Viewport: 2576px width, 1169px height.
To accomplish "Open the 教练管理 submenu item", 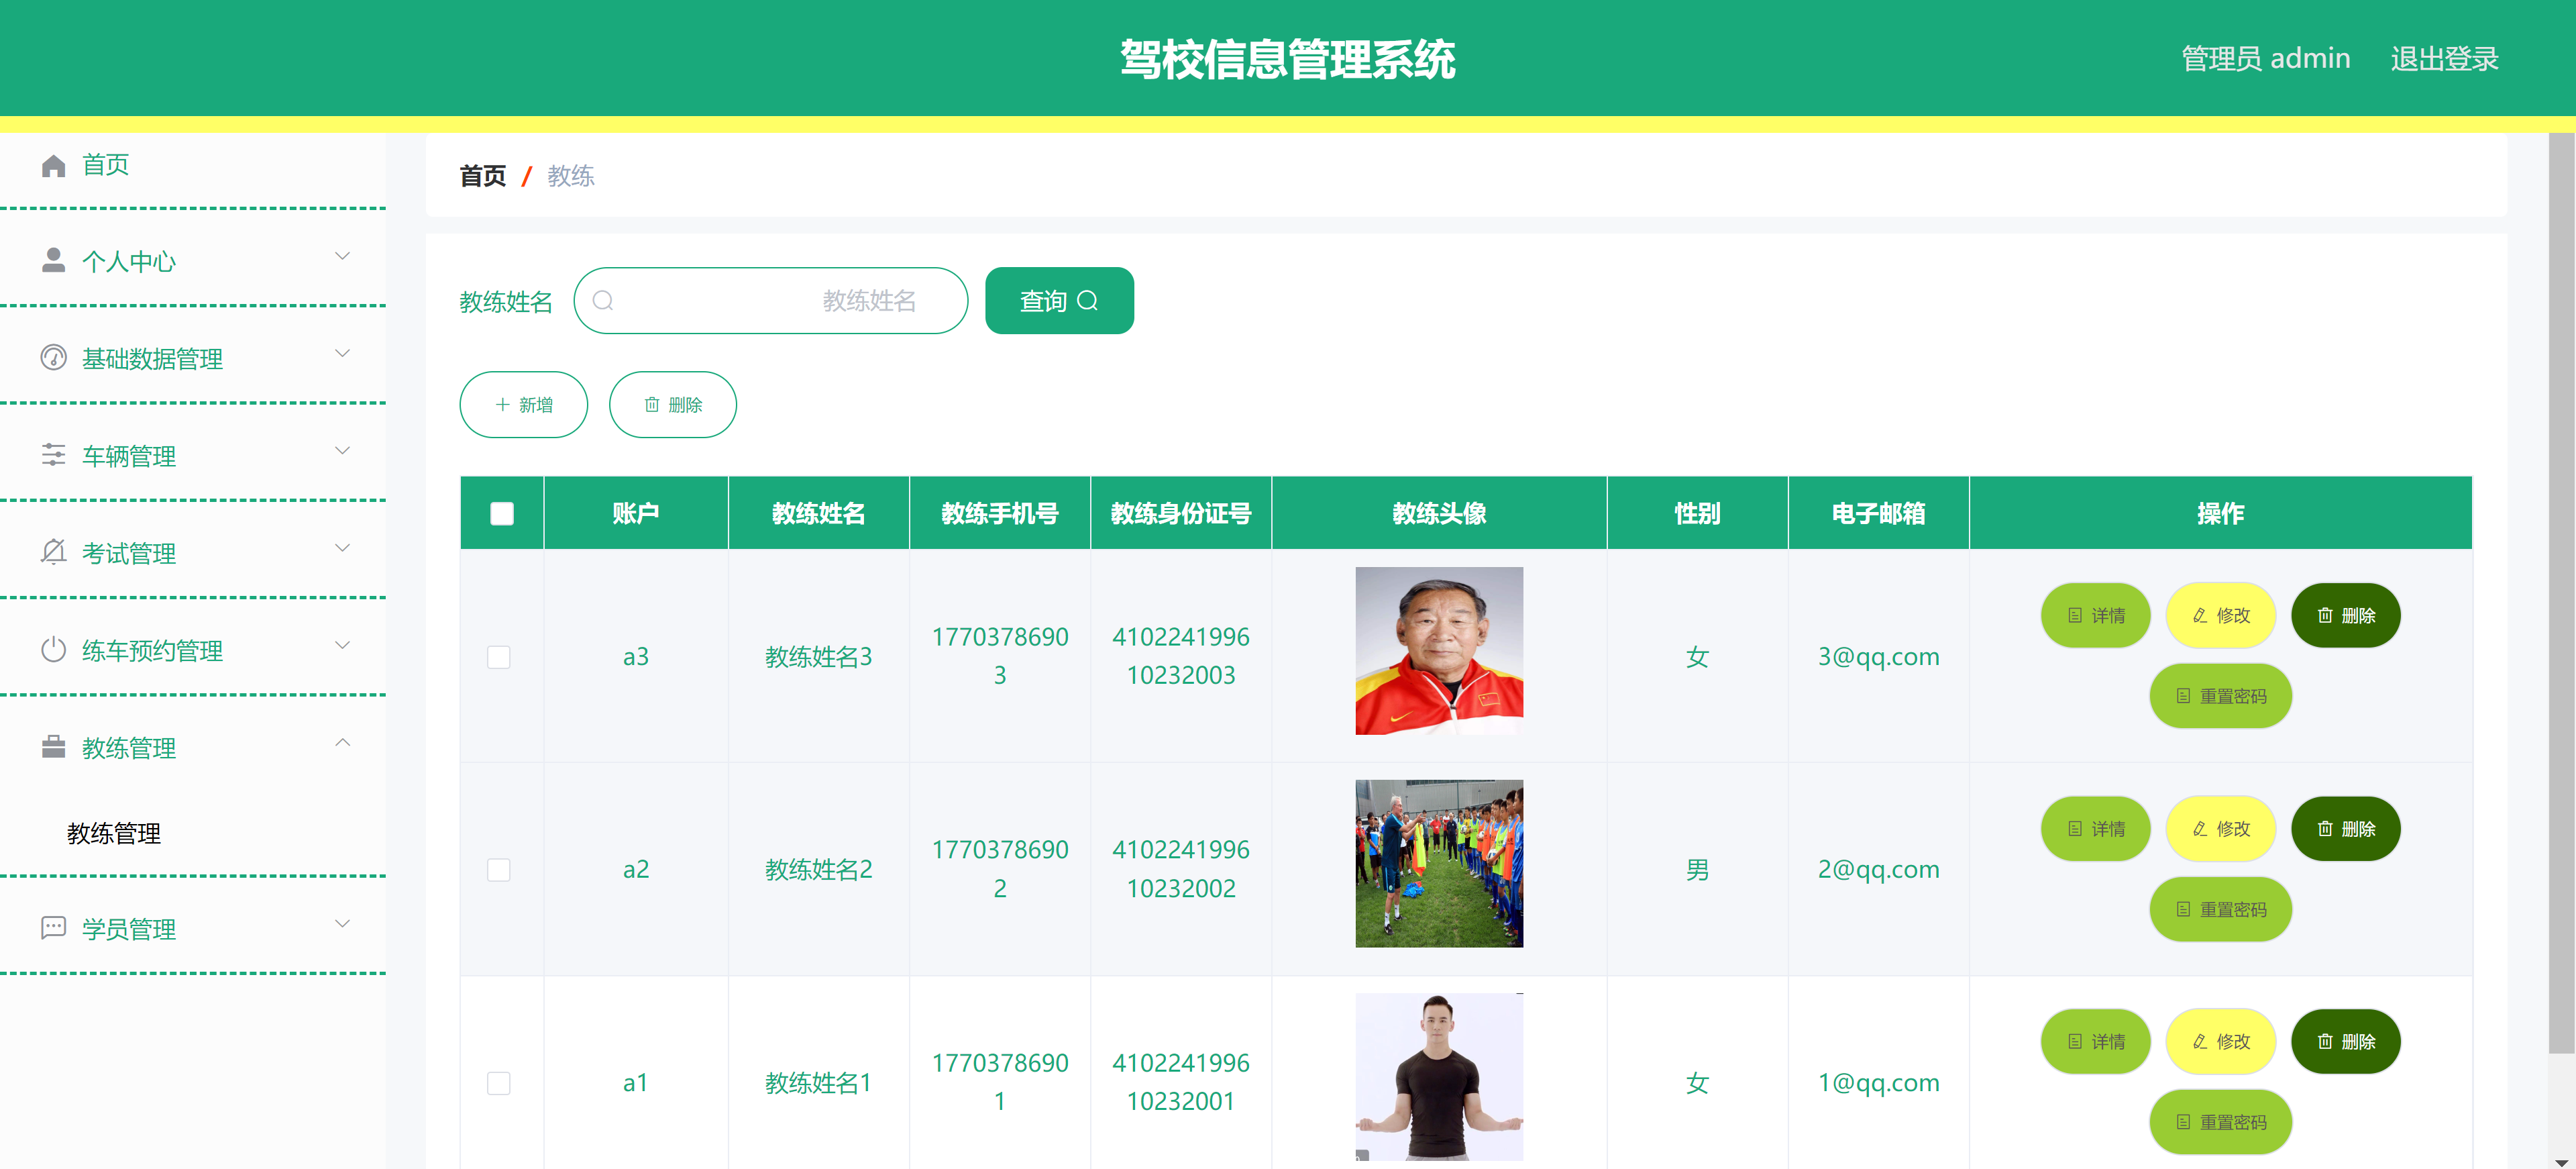I will coord(113,834).
